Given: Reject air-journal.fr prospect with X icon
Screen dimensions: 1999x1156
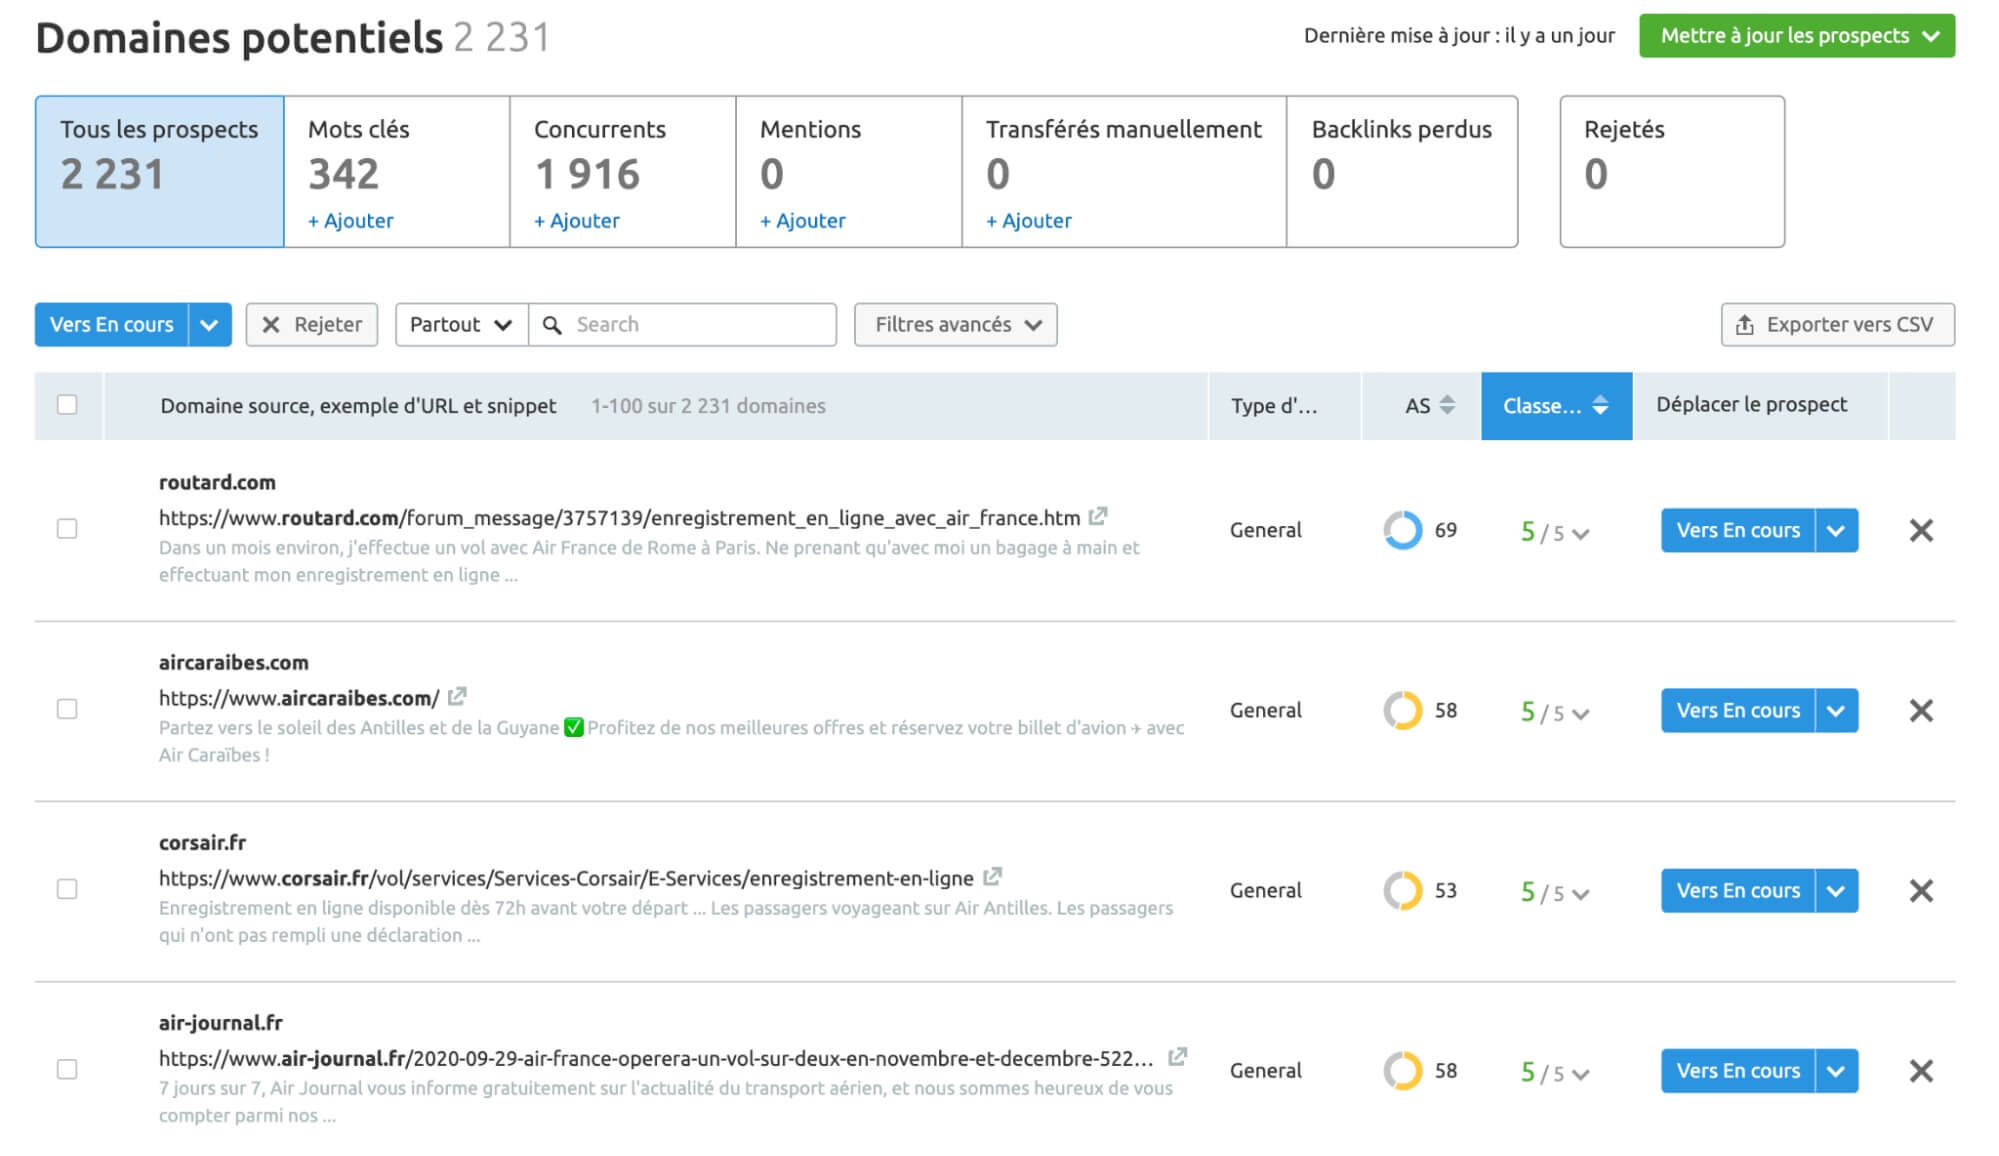Looking at the screenshot, I should (x=1921, y=1070).
